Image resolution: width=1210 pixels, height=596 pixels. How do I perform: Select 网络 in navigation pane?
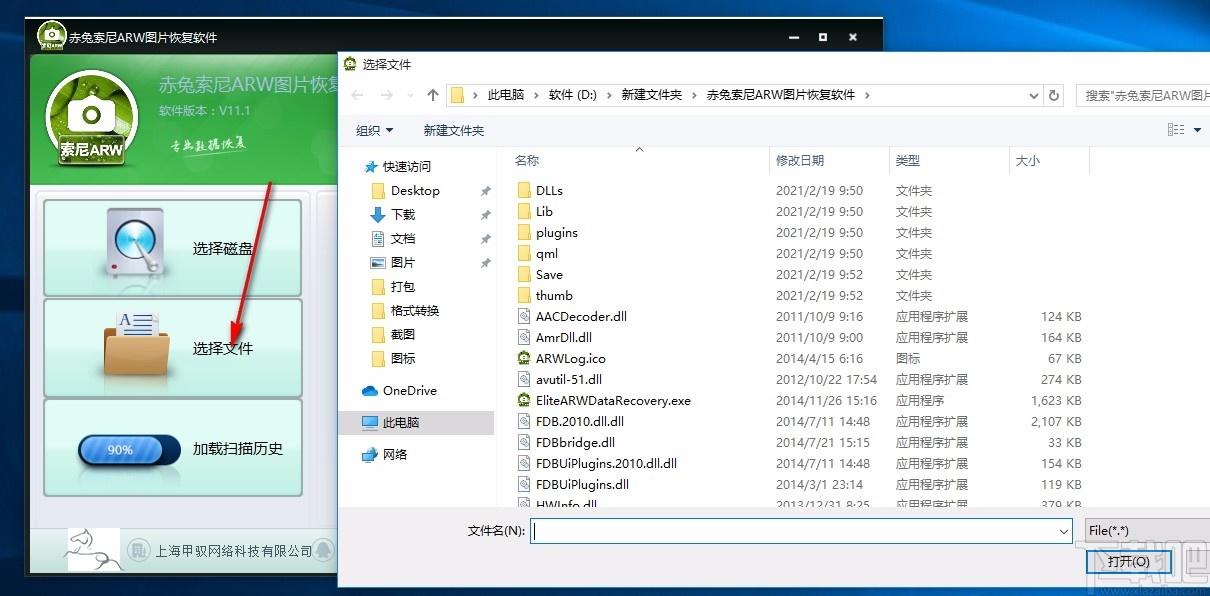point(395,454)
